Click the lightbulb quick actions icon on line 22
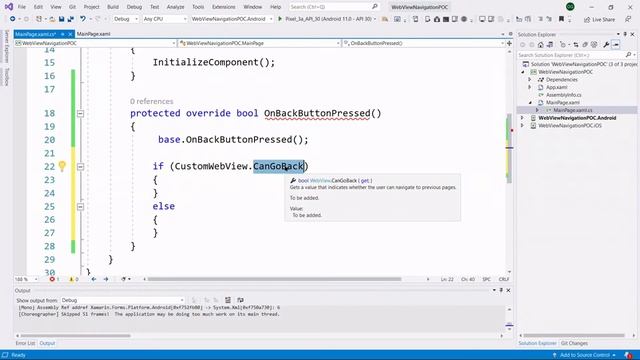Screen dimensions: 640x360 [x=62, y=166]
